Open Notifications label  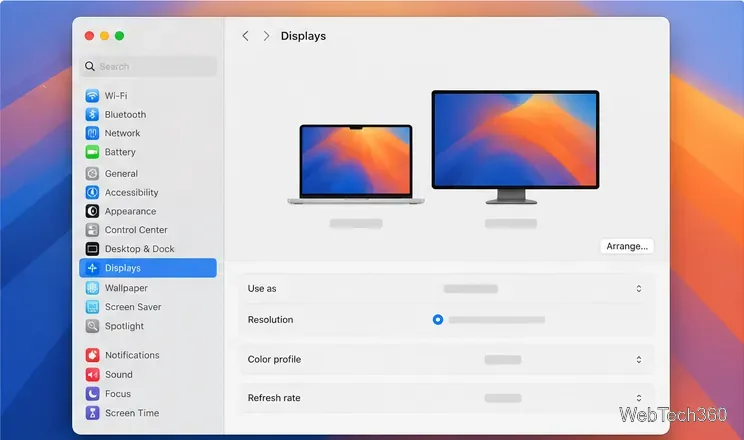point(132,355)
